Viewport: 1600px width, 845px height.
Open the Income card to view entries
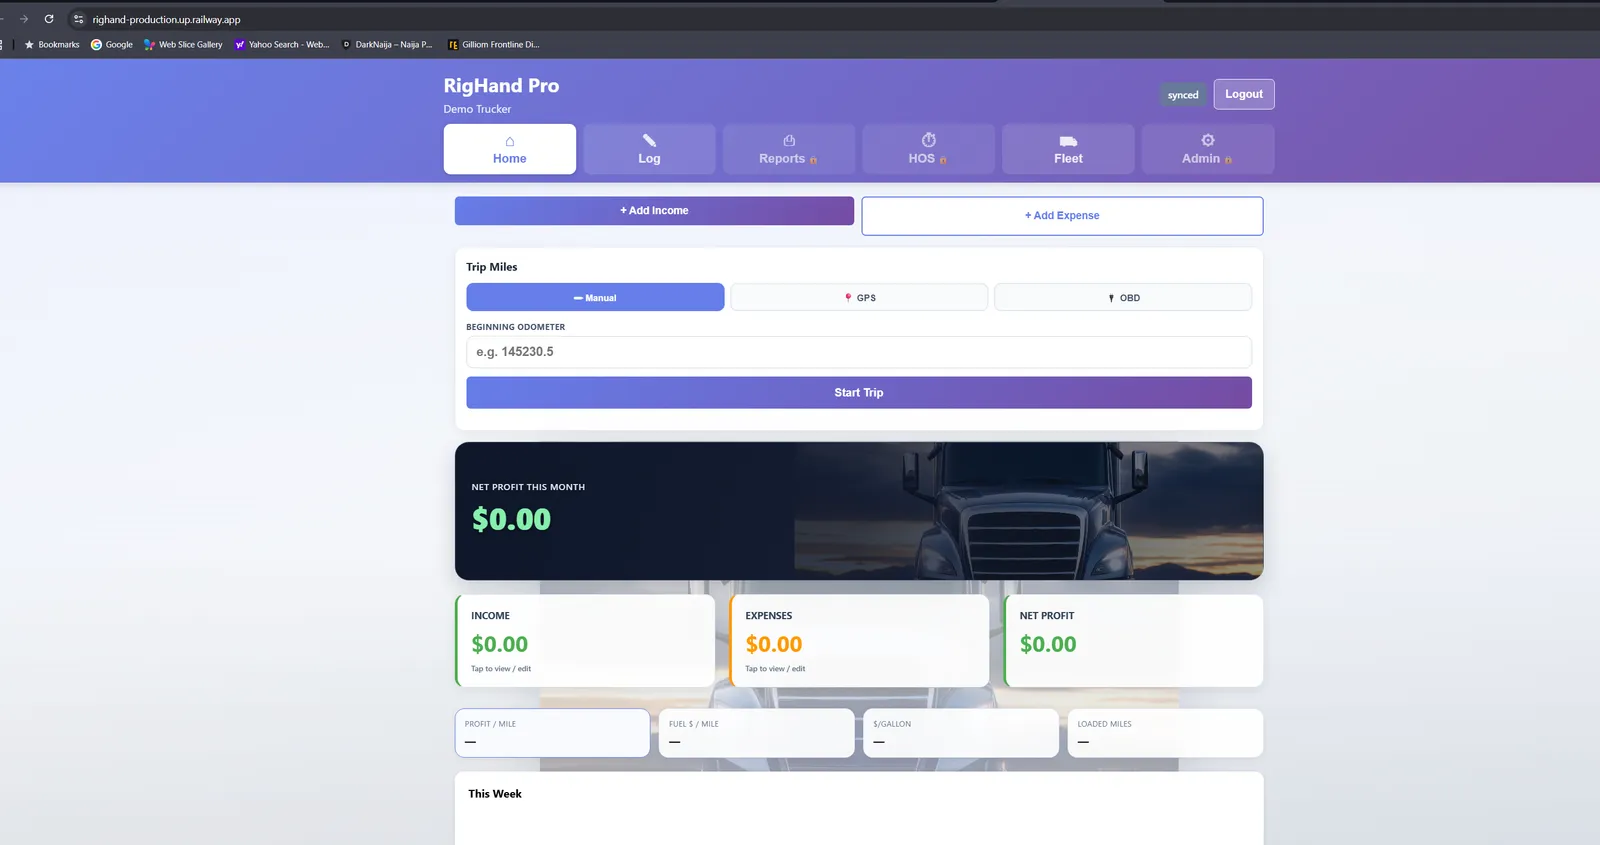tap(585, 641)
